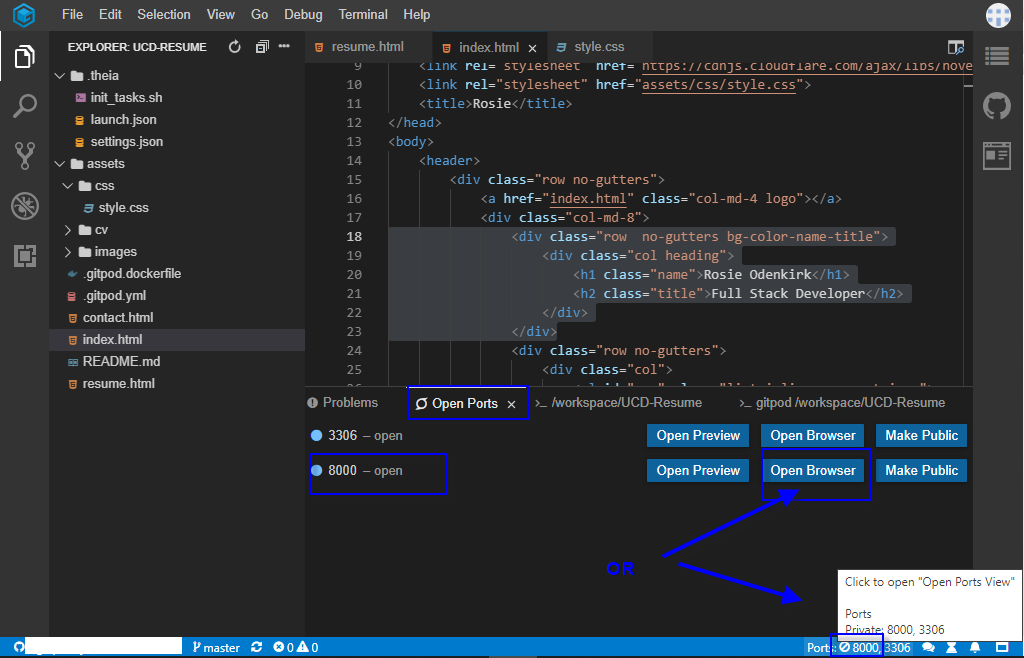Expand the cv folder
The image size is (1024, 658).
pyautogui.click(x=68, y=230)
